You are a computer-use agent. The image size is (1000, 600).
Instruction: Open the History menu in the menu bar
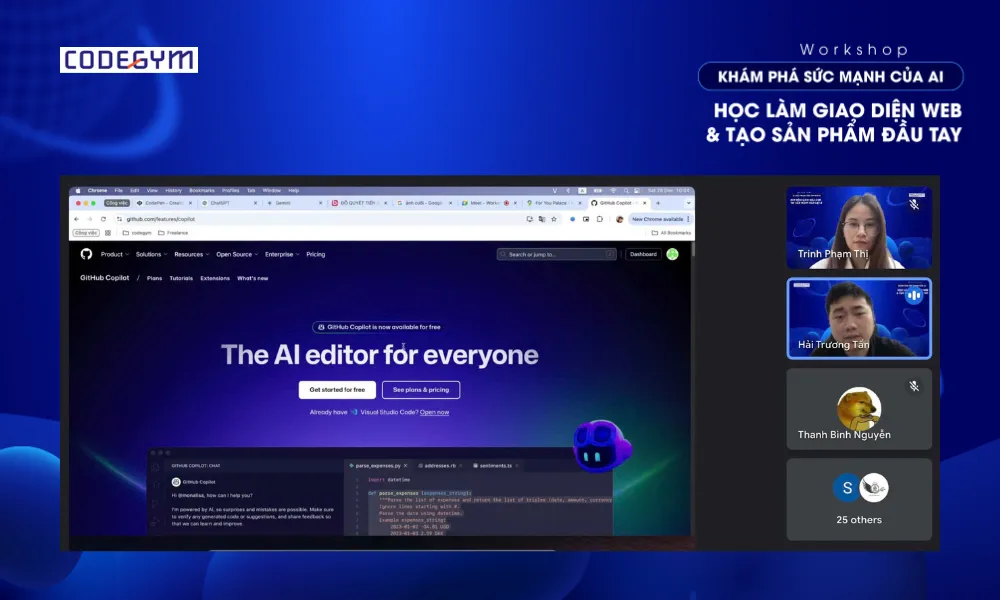[x=173, y=190]
